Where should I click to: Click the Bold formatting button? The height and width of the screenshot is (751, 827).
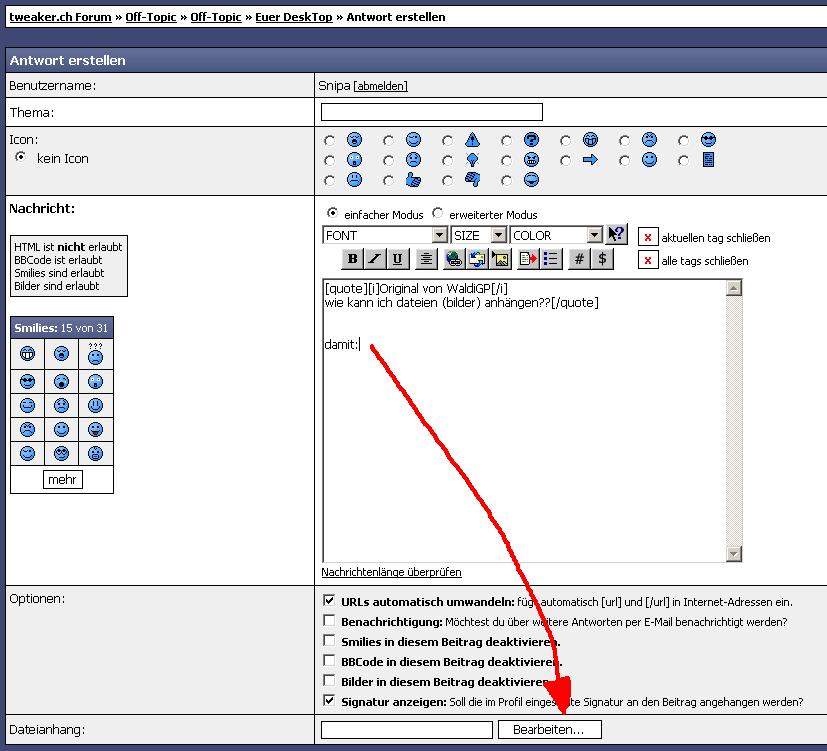(352, 259)
